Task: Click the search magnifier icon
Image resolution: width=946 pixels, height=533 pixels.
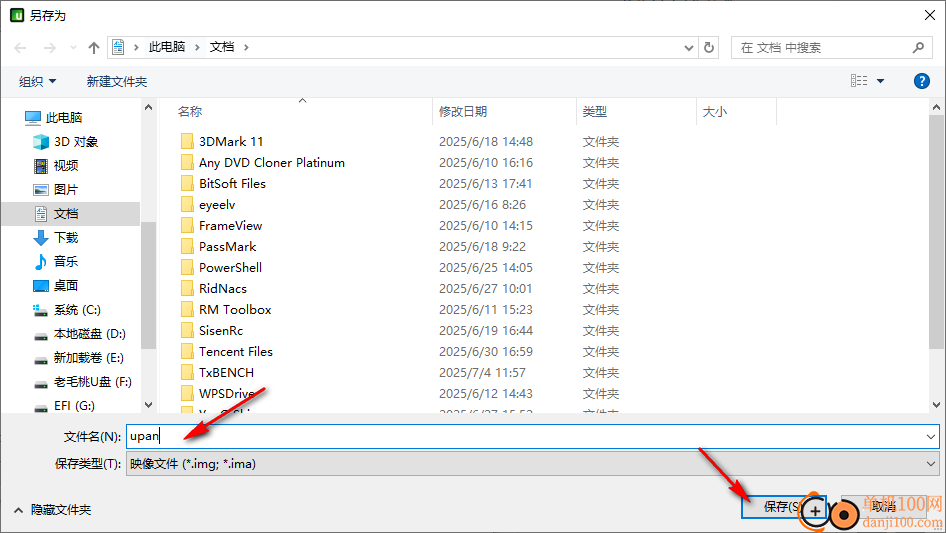Action: [918, 48]
